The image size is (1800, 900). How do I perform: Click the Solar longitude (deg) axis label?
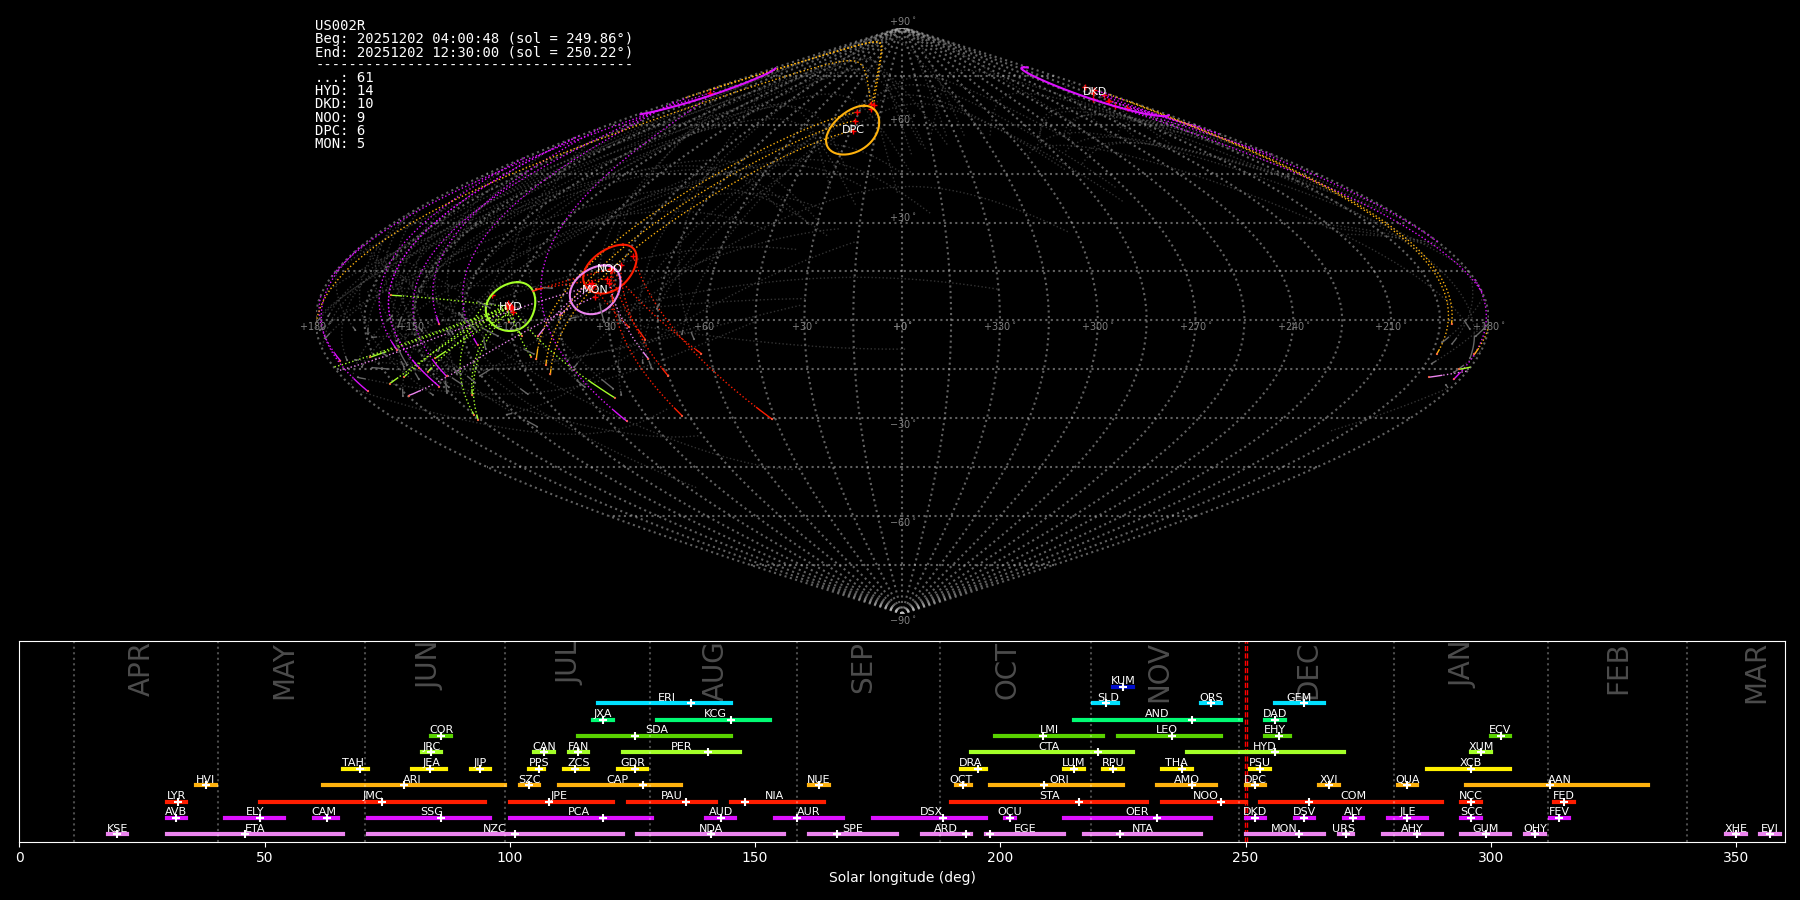pyautogui.click(x=902, y=878)
